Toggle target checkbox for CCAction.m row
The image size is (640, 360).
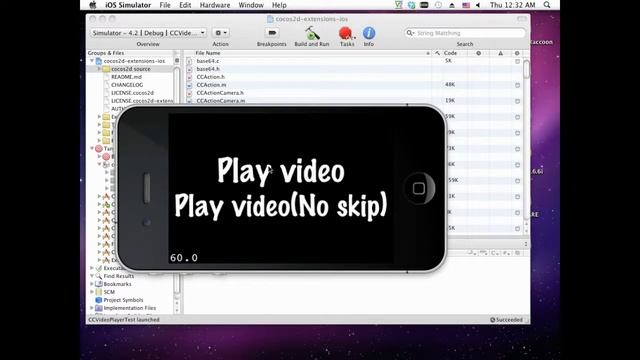tap(517, 85)
